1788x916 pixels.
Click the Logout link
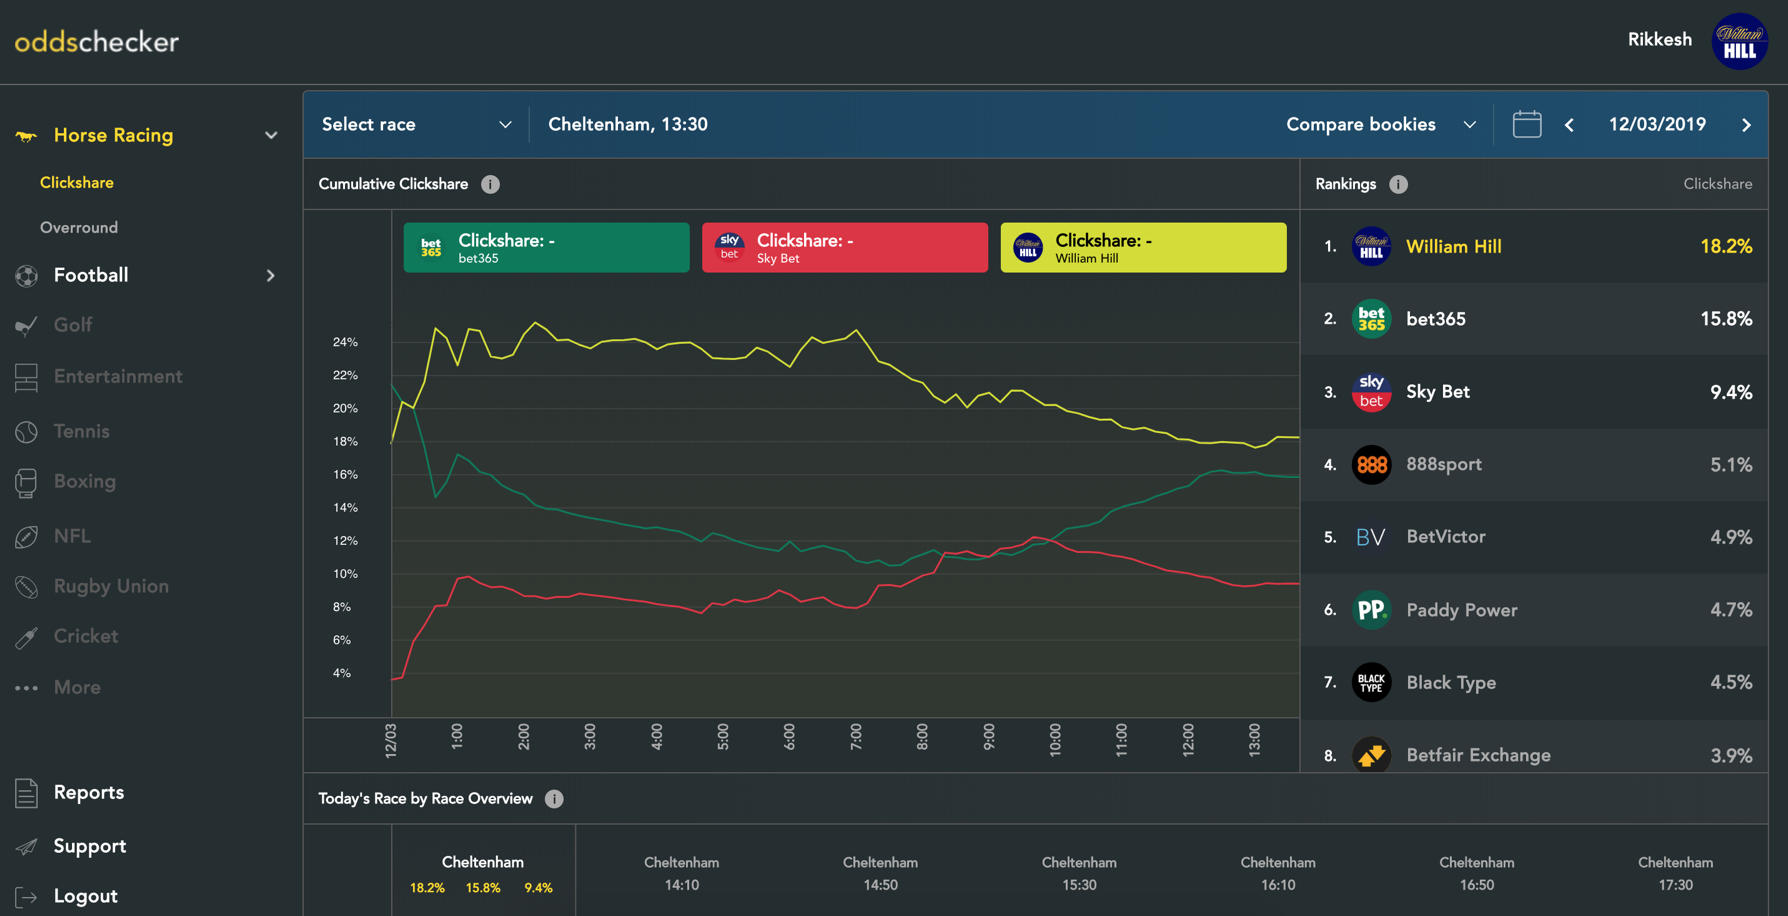(85, 896)
